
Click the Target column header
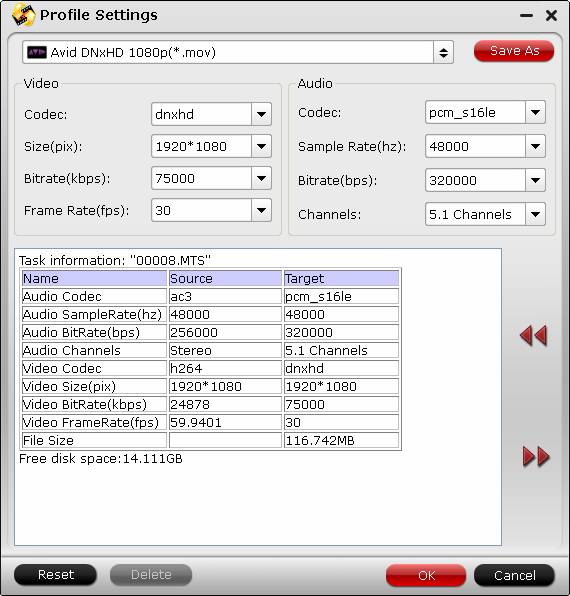coord(341,278)
